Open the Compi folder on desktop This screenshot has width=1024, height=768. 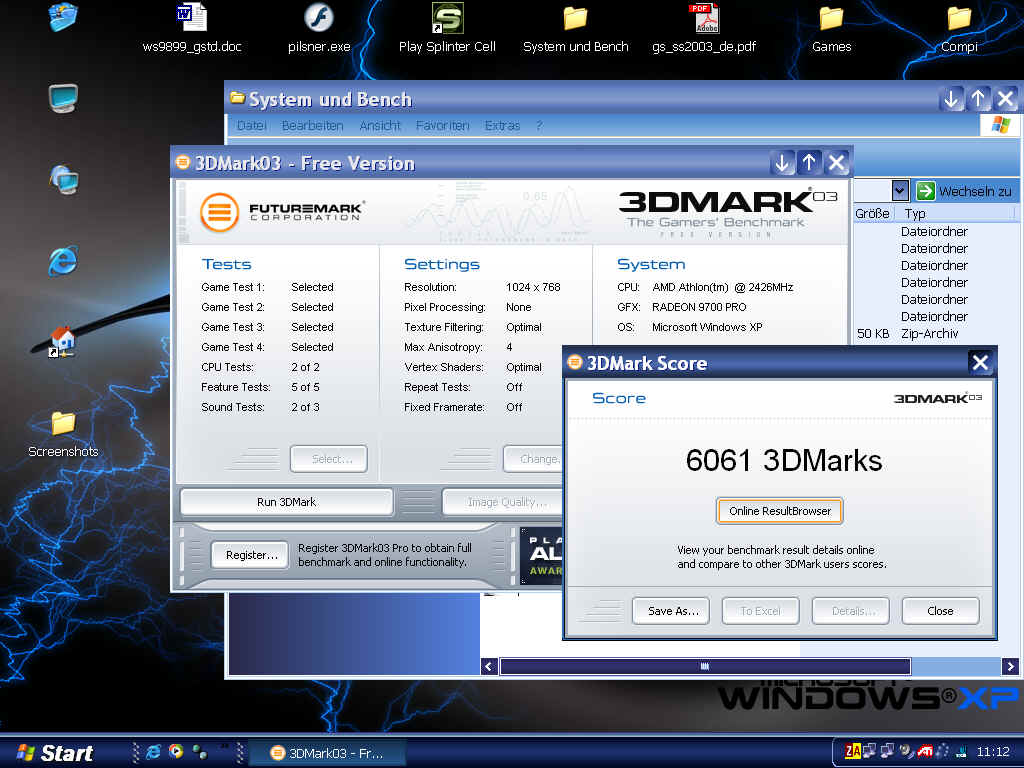(x=959, y=18)
